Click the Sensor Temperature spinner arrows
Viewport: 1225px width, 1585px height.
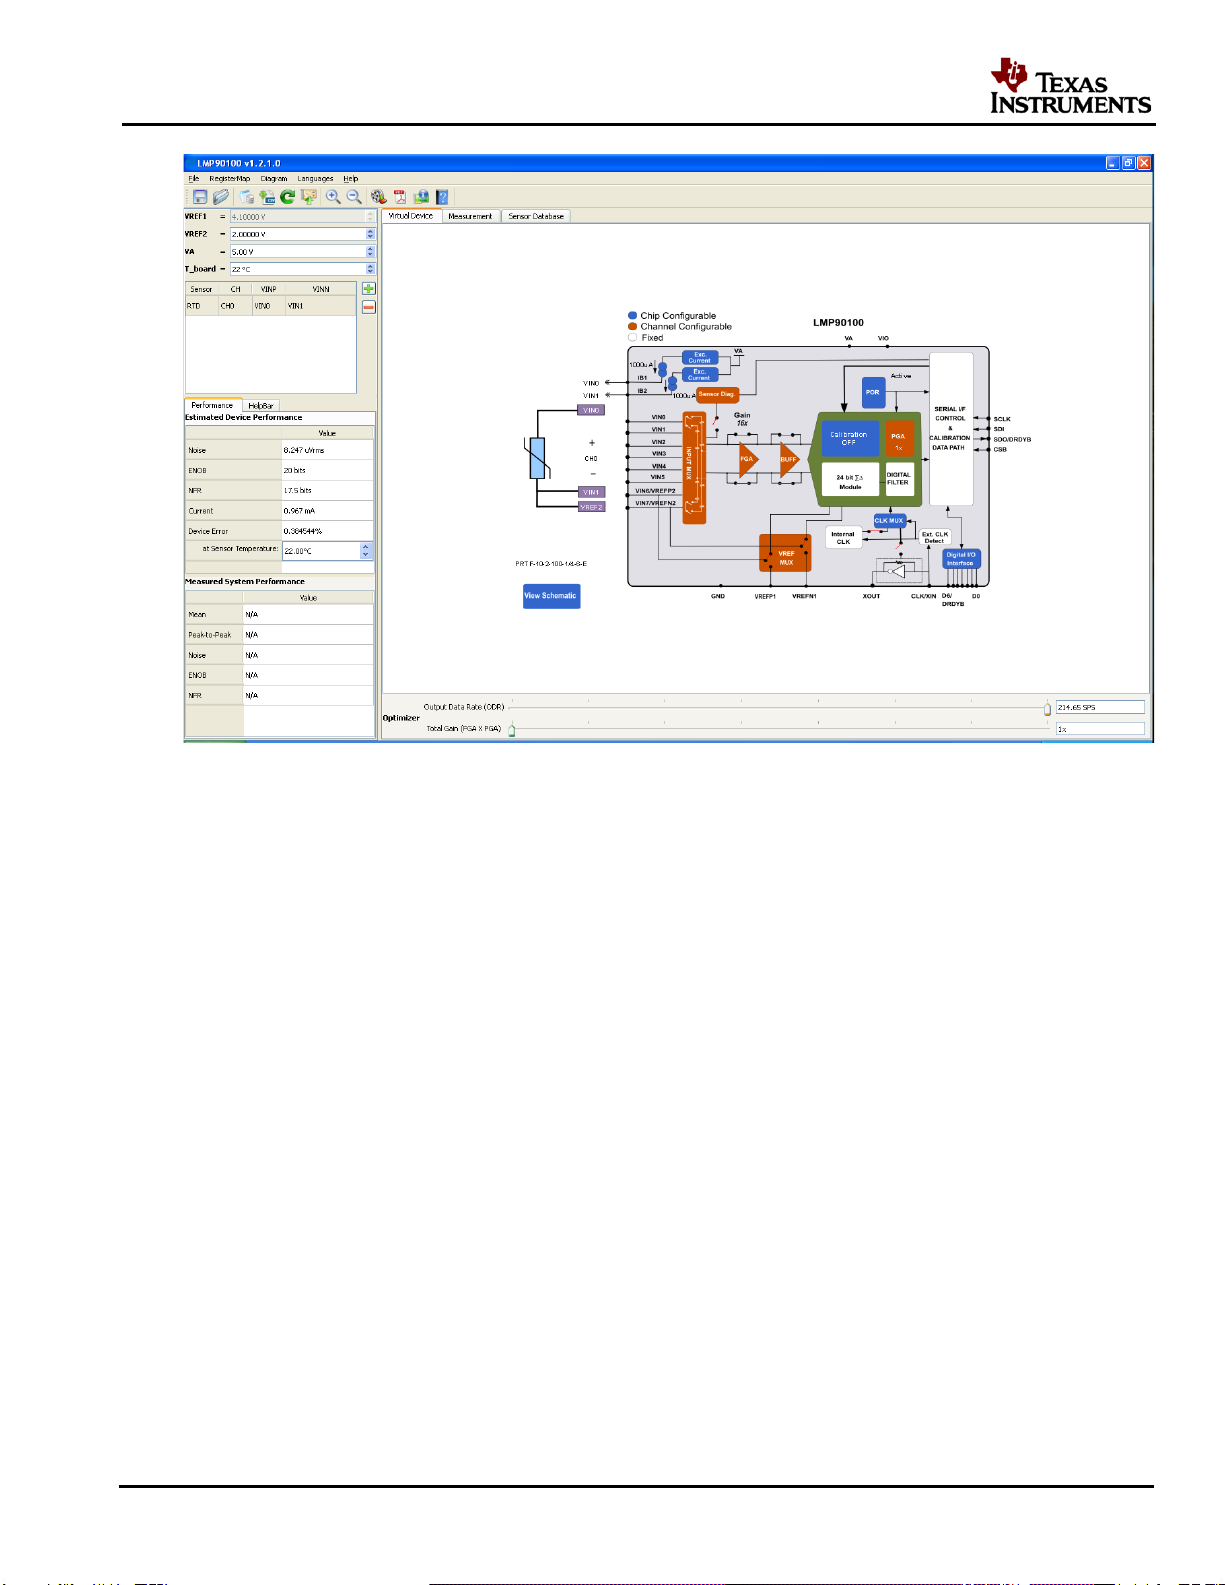coord(366,550)
